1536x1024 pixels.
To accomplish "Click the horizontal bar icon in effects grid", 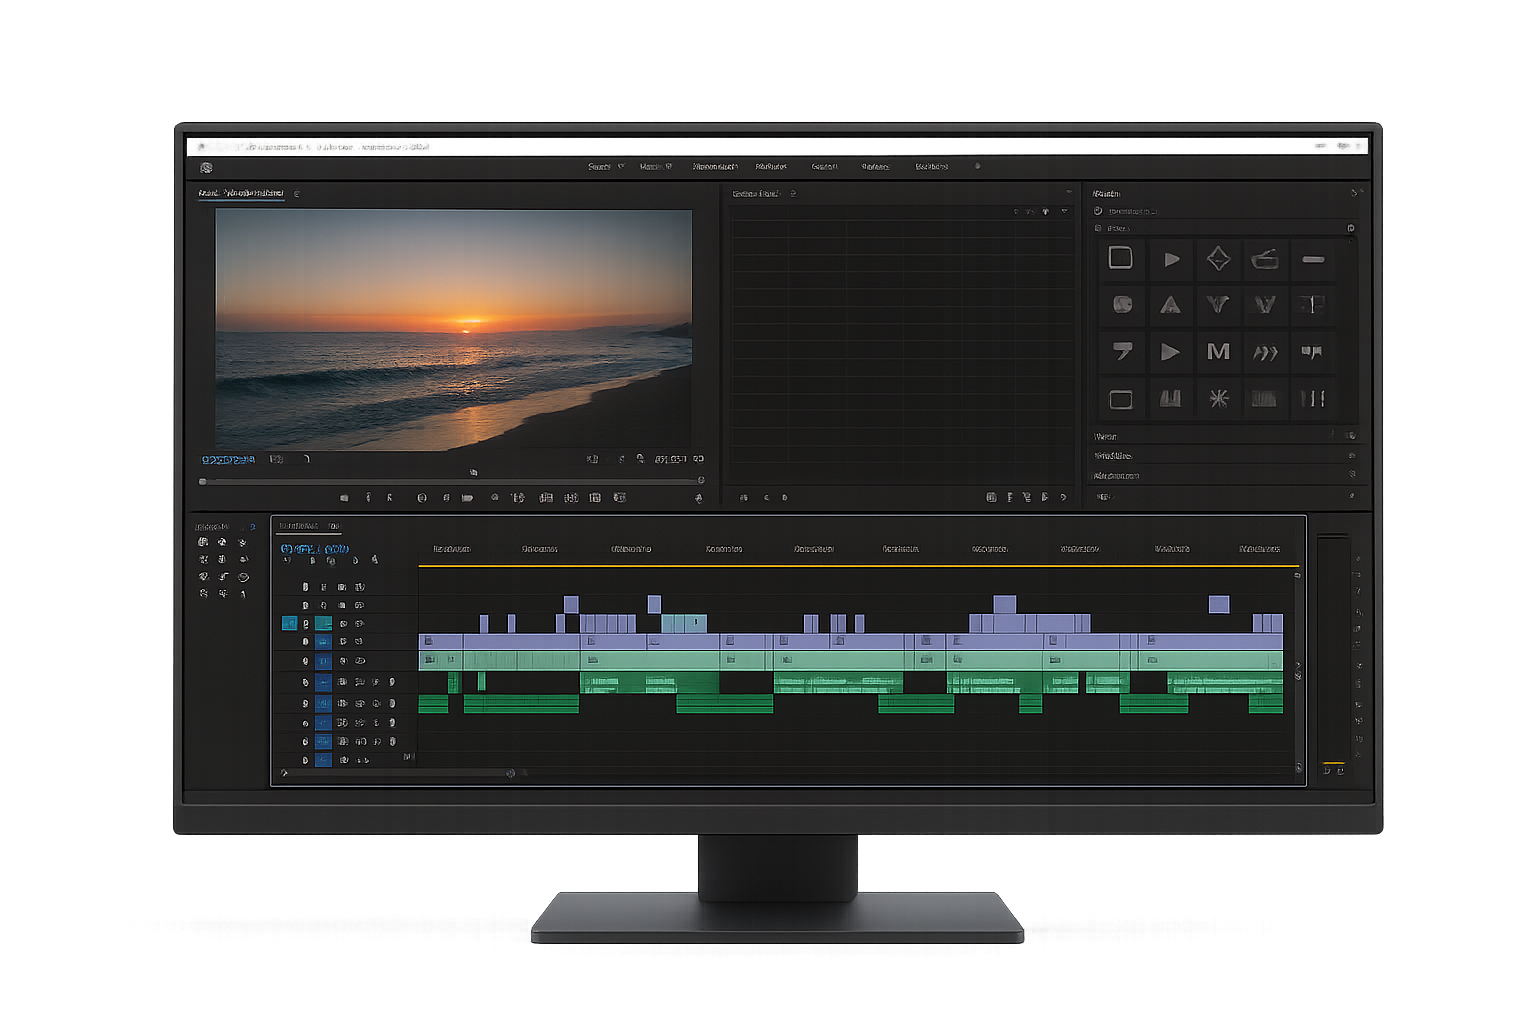I will [x=1313, y=259].
